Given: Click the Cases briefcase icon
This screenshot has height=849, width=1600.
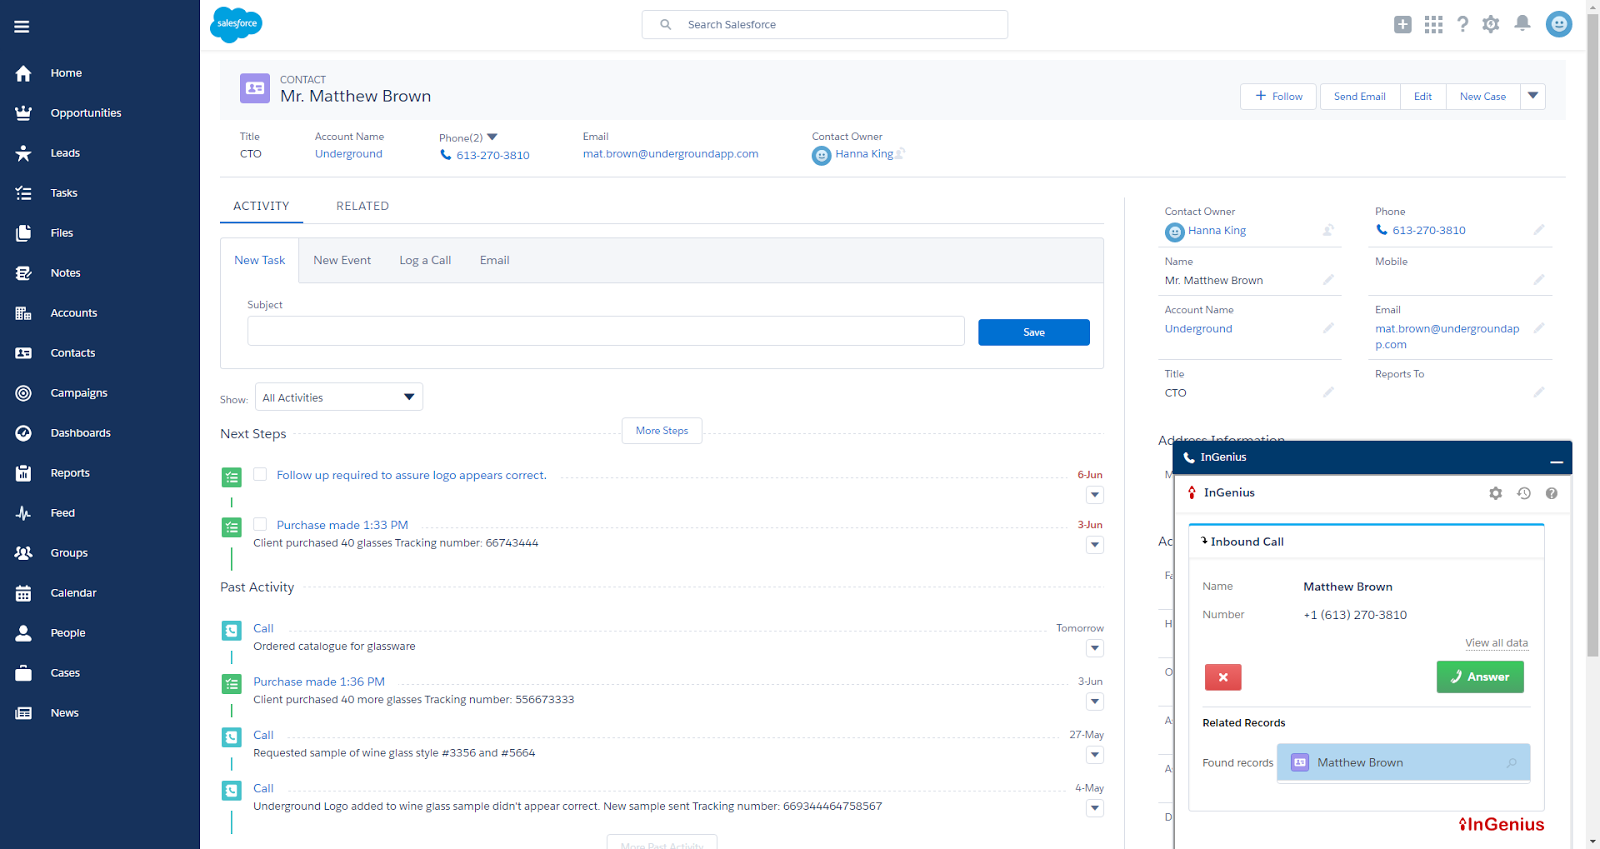Looking at the screenshot, I should pos(24,673).
